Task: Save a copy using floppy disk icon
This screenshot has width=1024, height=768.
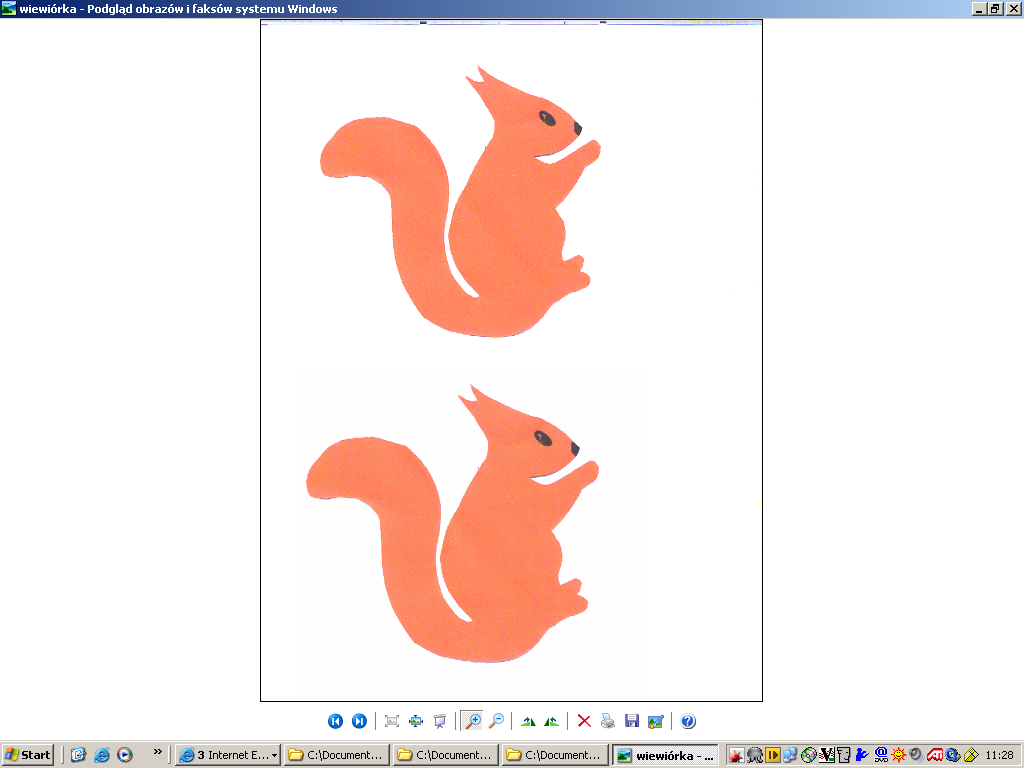Action: (631, 721)
